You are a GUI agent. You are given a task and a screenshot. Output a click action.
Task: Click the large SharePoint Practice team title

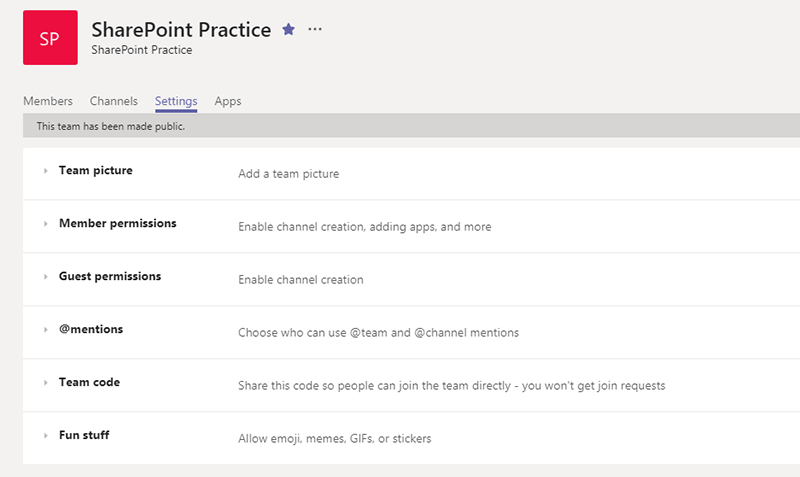[x=181, y=30]
